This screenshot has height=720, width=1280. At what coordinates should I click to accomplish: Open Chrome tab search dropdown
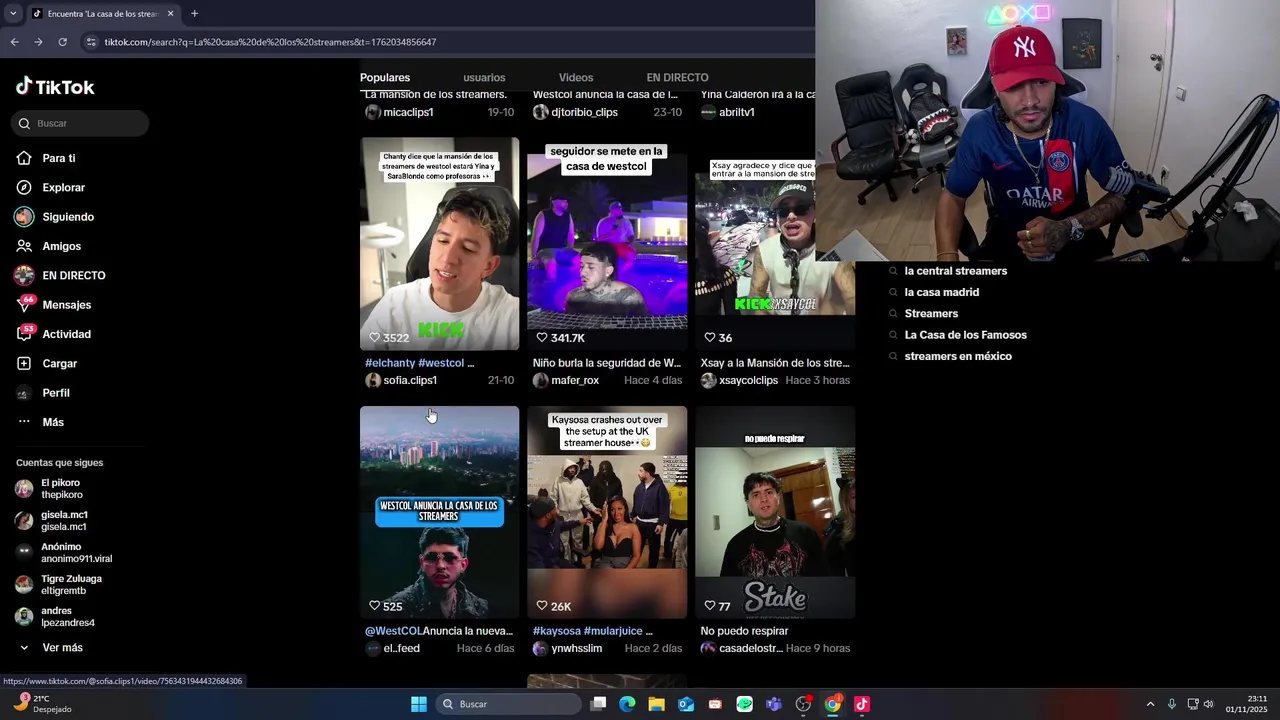pos(12,14)
